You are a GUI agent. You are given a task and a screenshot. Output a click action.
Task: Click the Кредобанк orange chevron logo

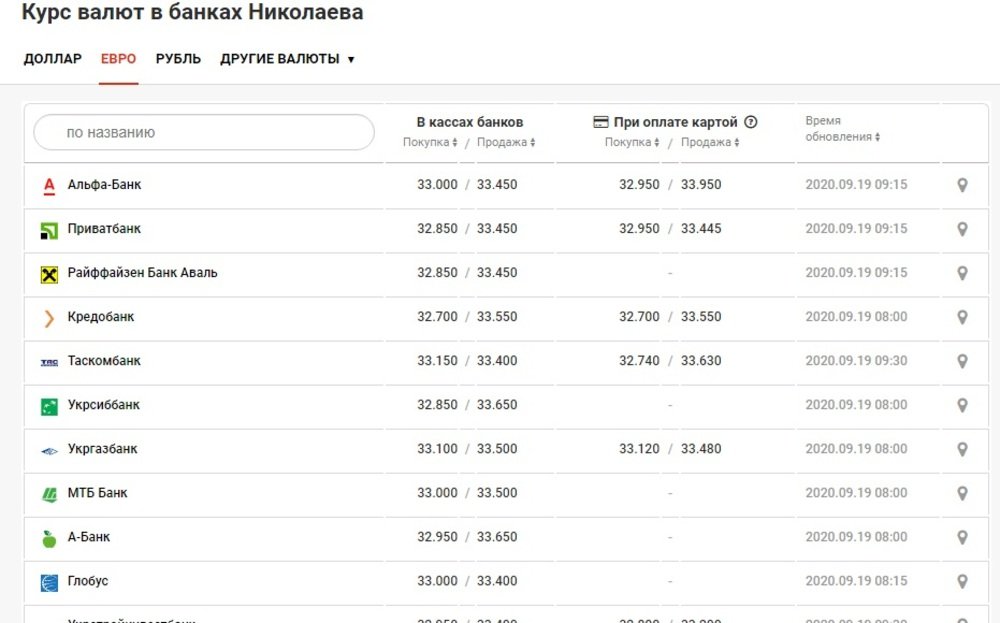point(49,318)
